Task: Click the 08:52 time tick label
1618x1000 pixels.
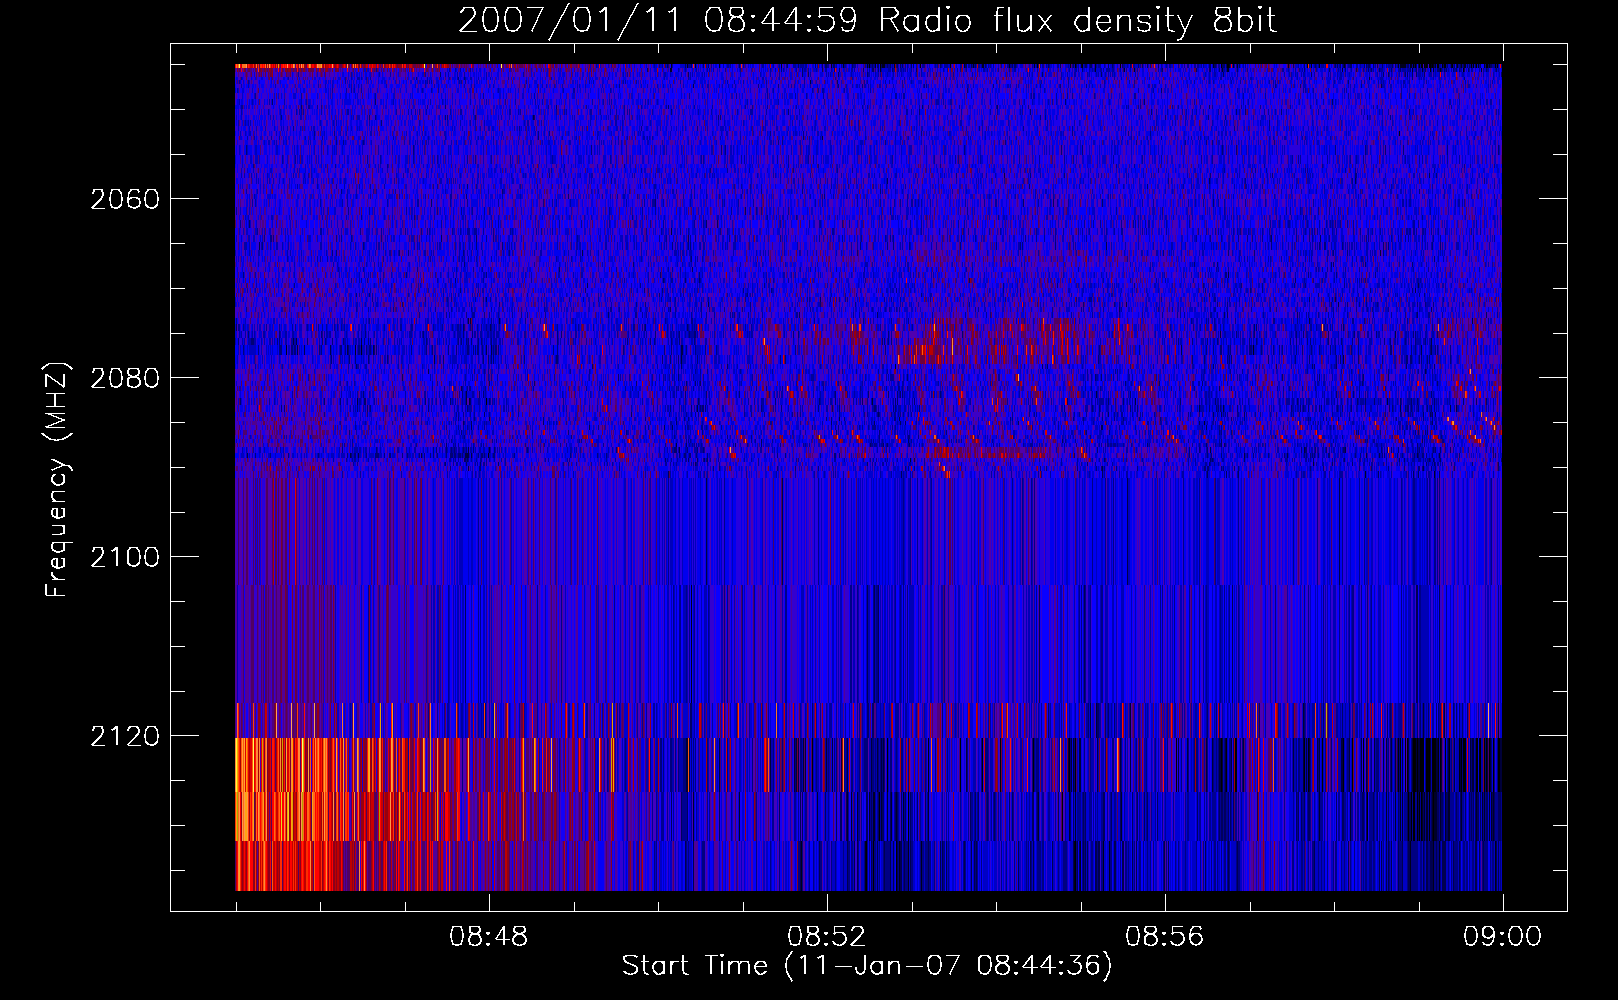Action: pos(827,937)
